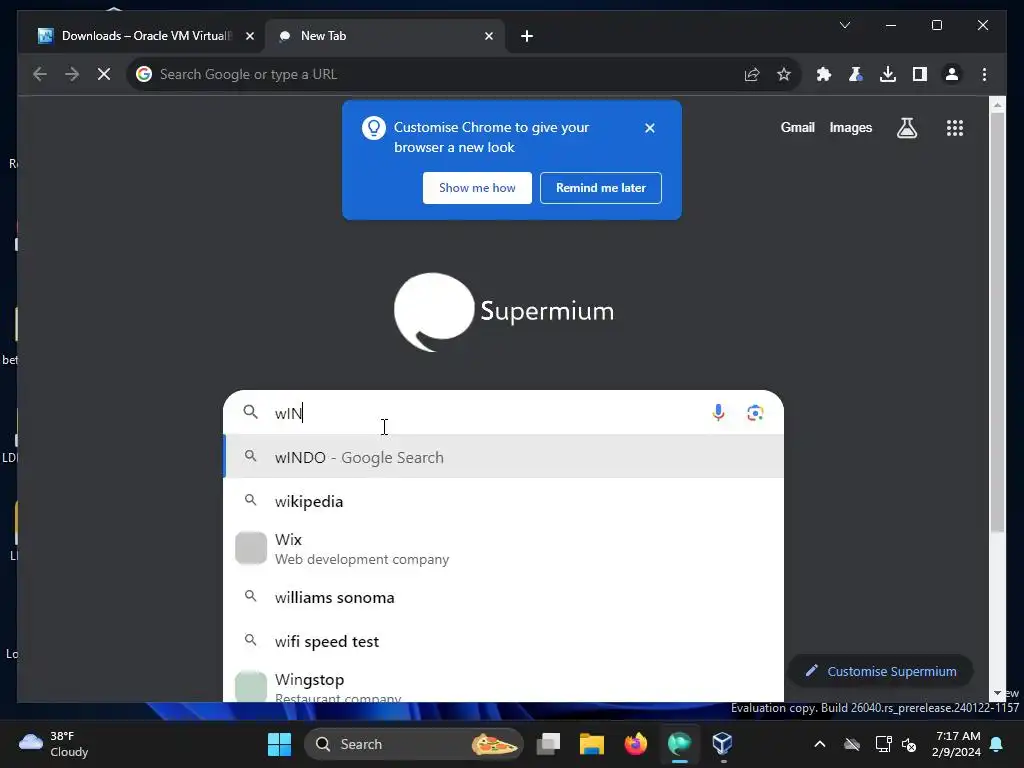Focus the address bar URL field
Viewport: 1024px width, 768px height.
pyautogui.click(x=438, y=74)
